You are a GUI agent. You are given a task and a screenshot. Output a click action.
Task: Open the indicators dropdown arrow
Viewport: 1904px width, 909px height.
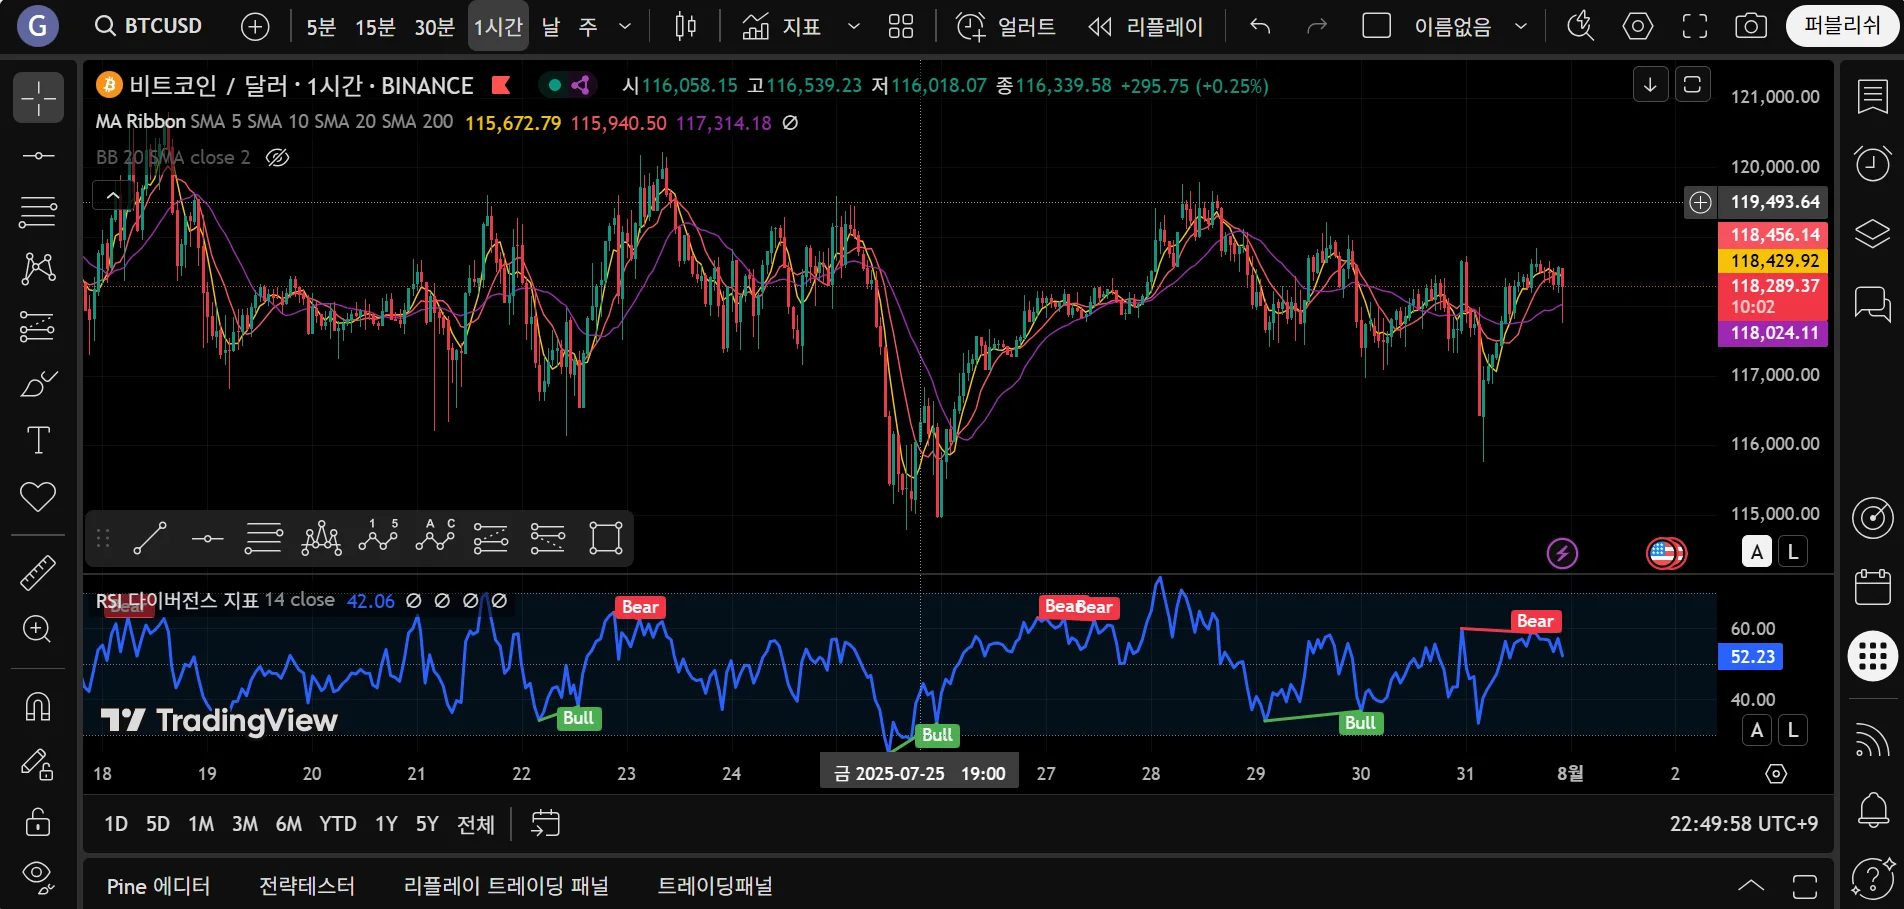tap(853, 26)
